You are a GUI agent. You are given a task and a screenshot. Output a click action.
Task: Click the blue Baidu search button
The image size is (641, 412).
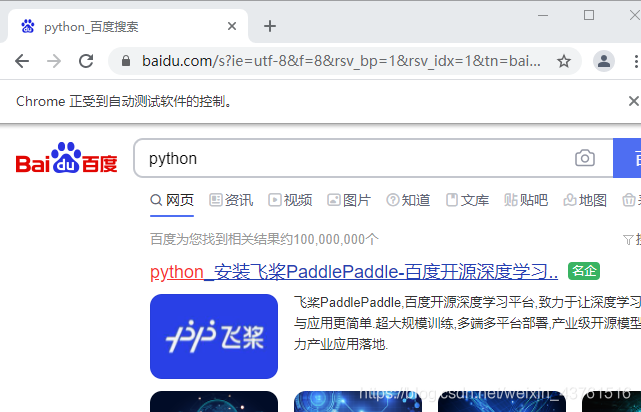pyautogui.click(x=627, y=158)
